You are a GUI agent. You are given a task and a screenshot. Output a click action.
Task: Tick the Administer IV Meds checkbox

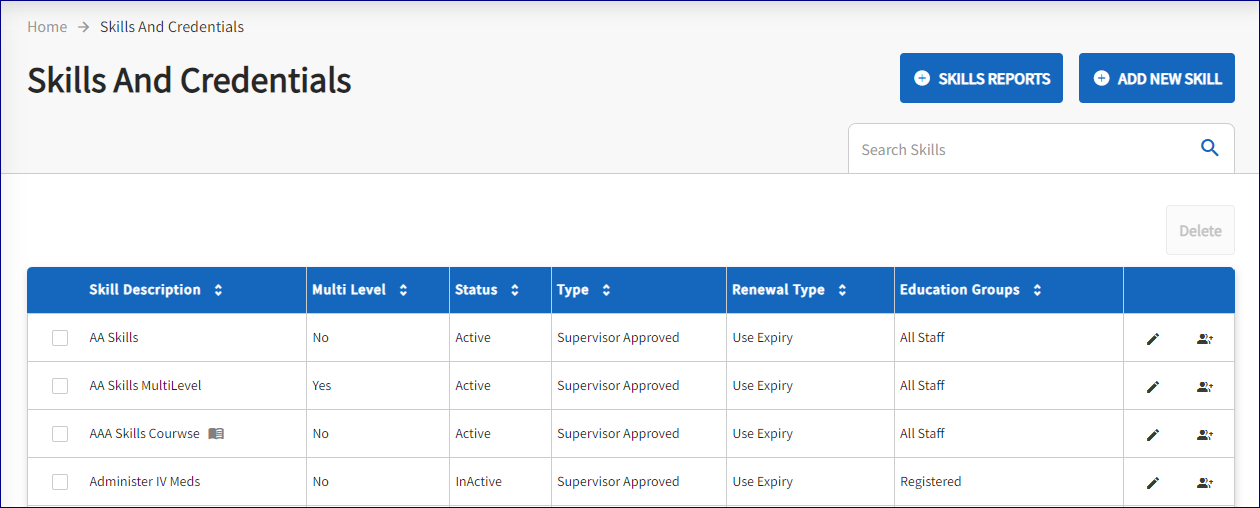[x=60, y=482]
